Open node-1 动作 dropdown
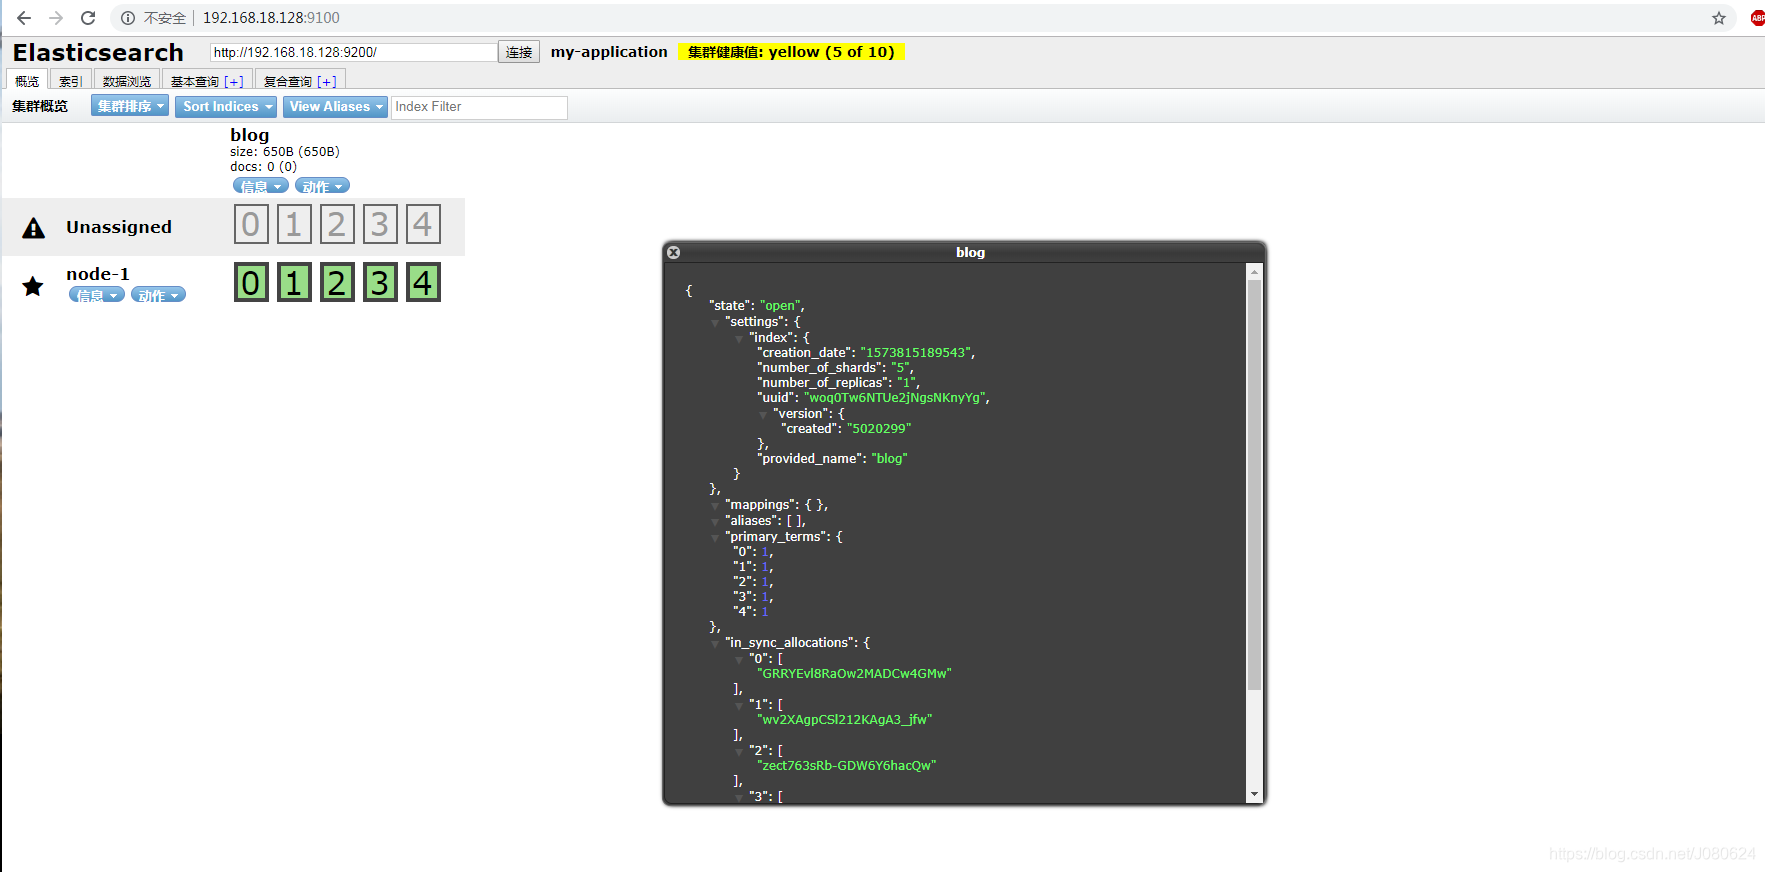This screenshot has width=1765, height=872. pos(158,295)
